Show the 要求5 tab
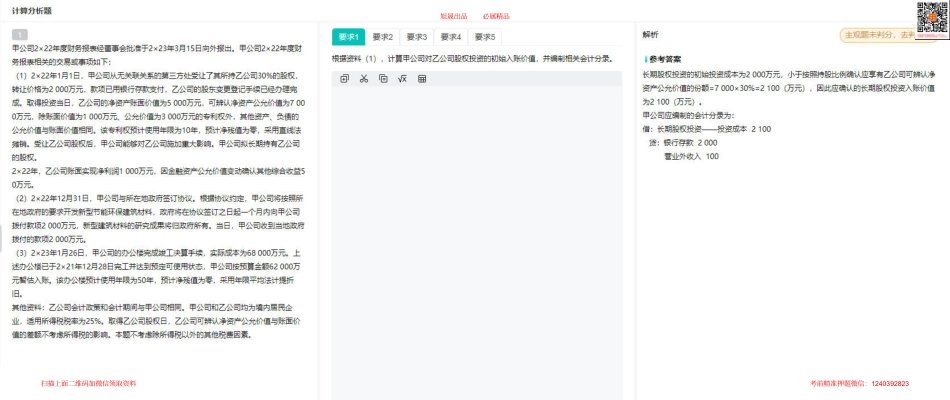The image size is (950, 400). pyautogui.click(x=484, y=37)
